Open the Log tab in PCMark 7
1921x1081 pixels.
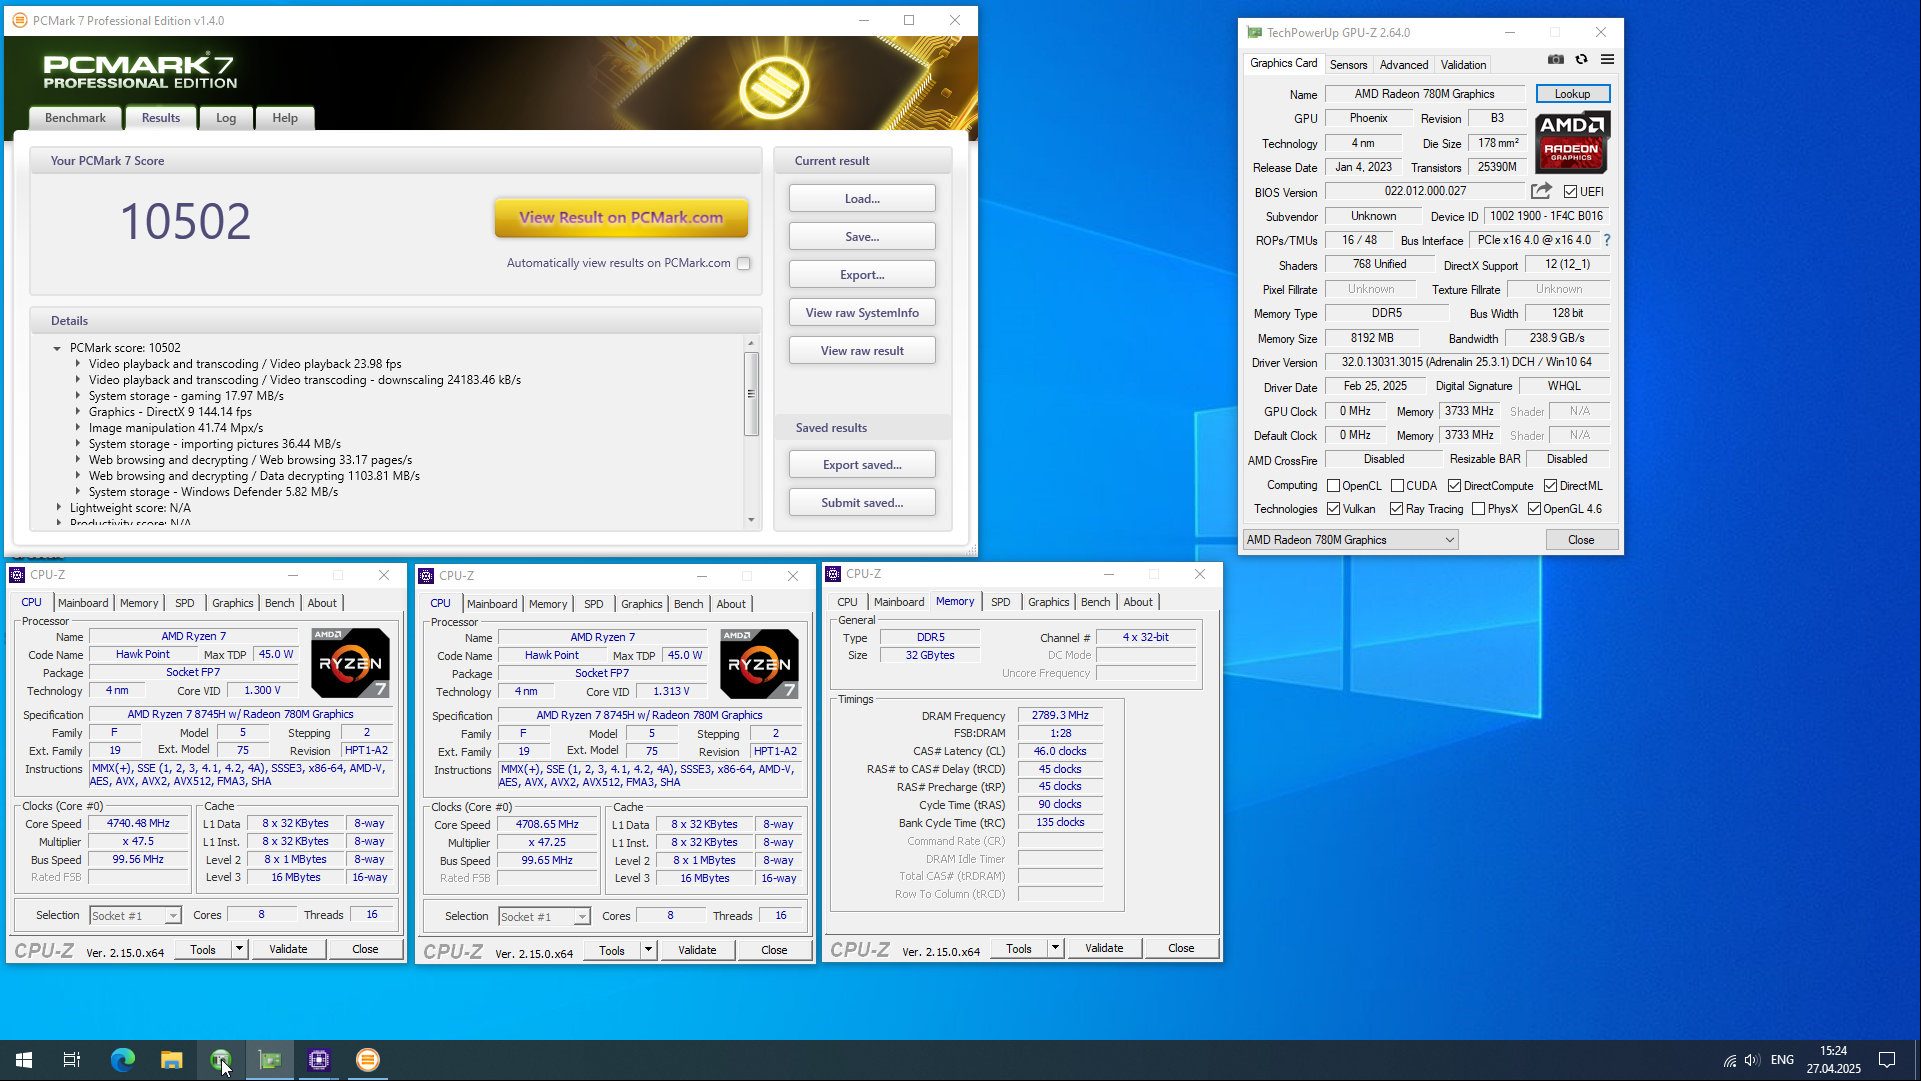tap(226, 118)
